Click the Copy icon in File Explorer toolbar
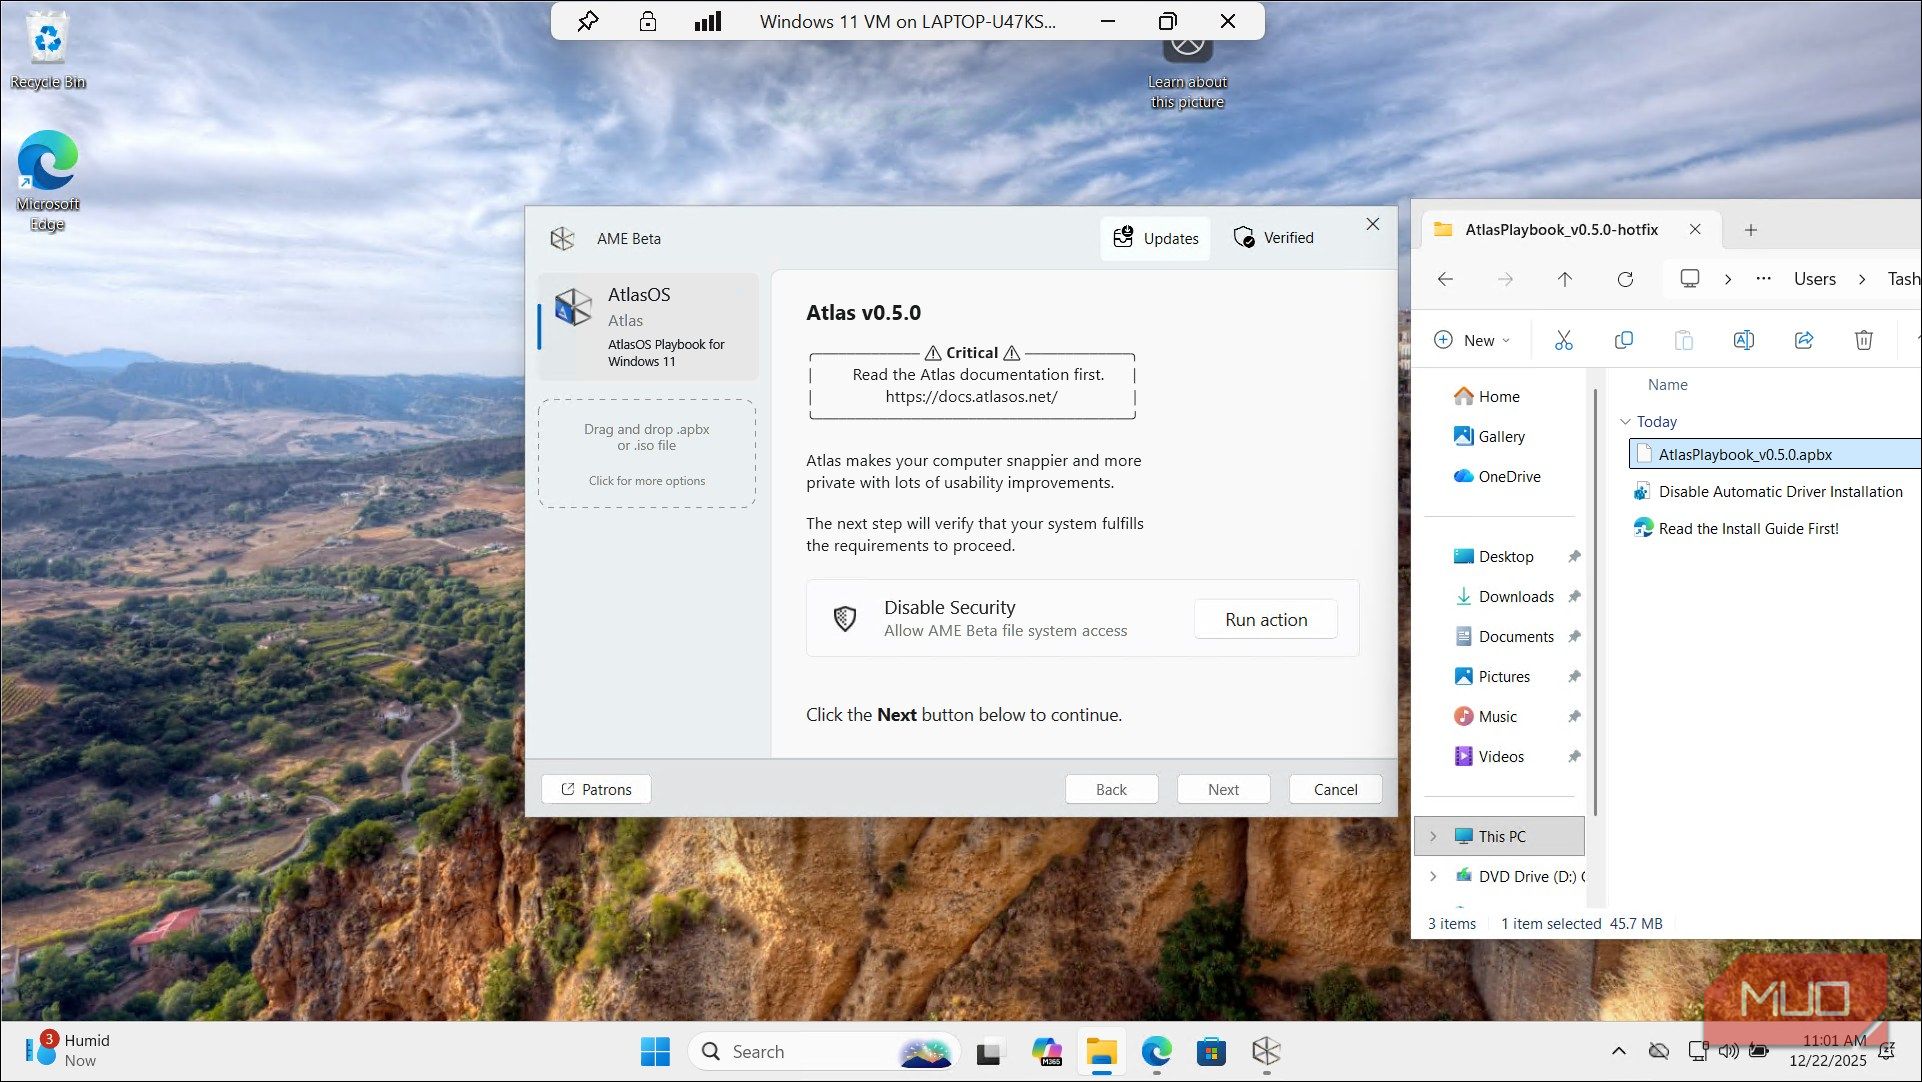This screenshot has width=1922, height=1082. click(1624, 340)
